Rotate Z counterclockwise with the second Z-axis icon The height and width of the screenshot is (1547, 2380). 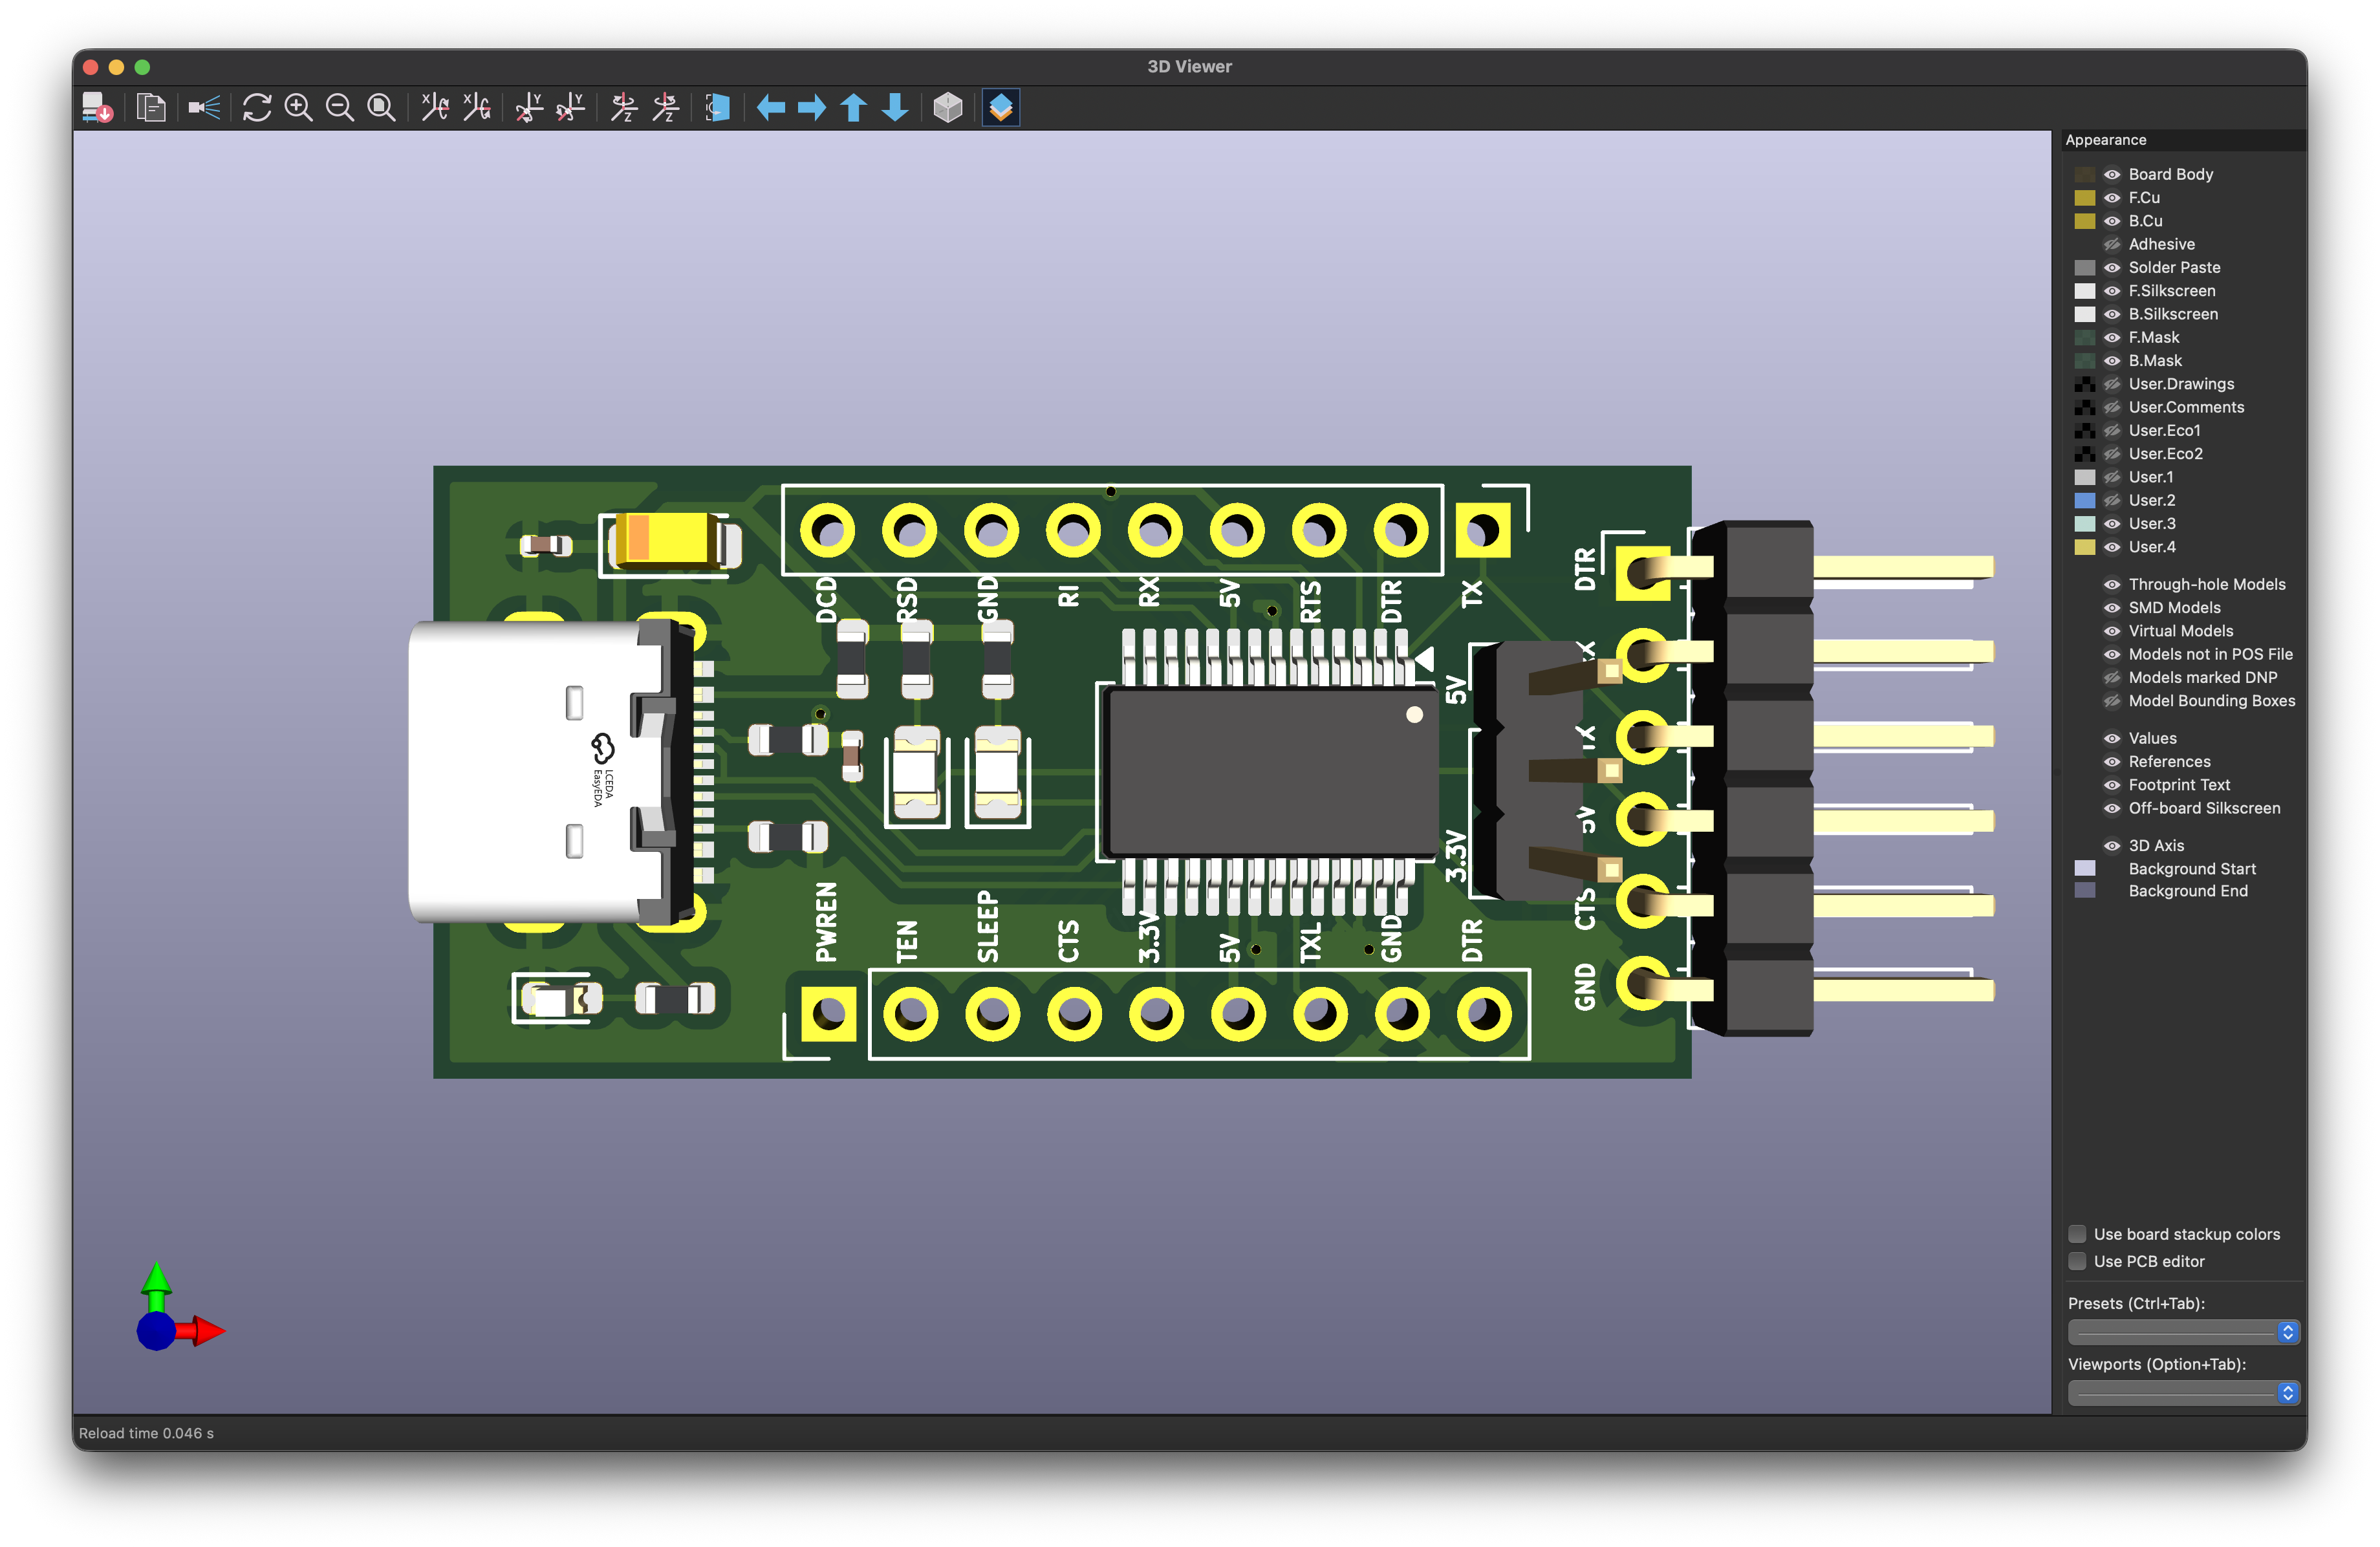[x=666, y=107]
